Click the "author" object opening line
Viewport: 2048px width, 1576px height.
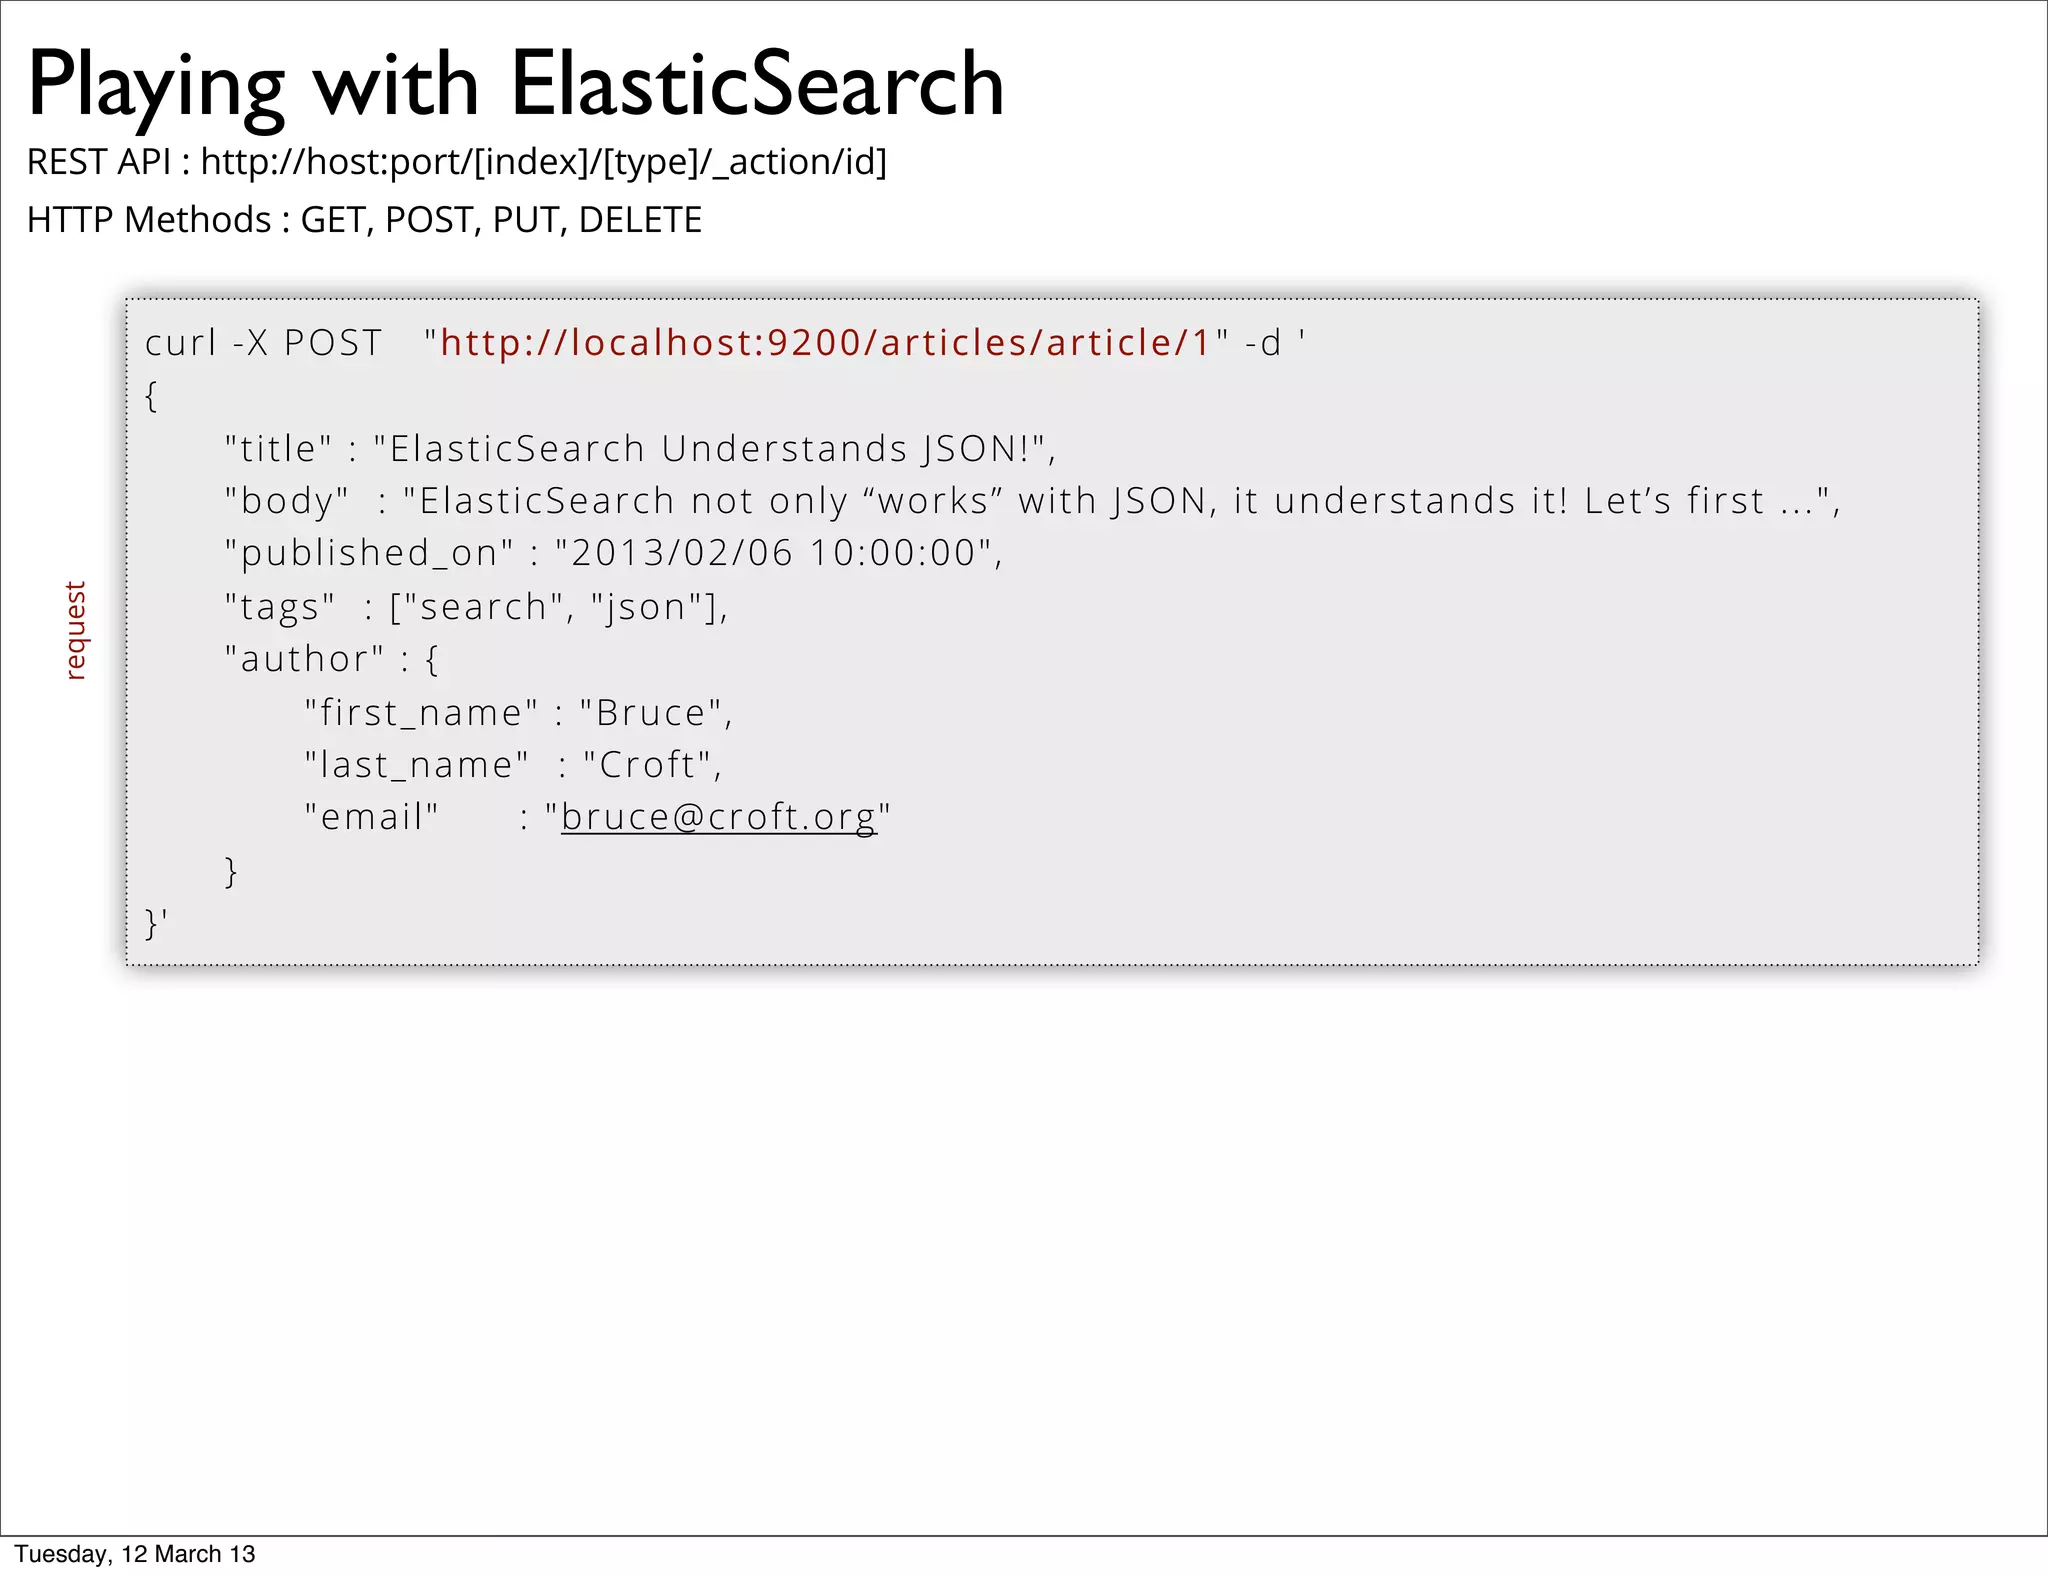coord(332,660)
